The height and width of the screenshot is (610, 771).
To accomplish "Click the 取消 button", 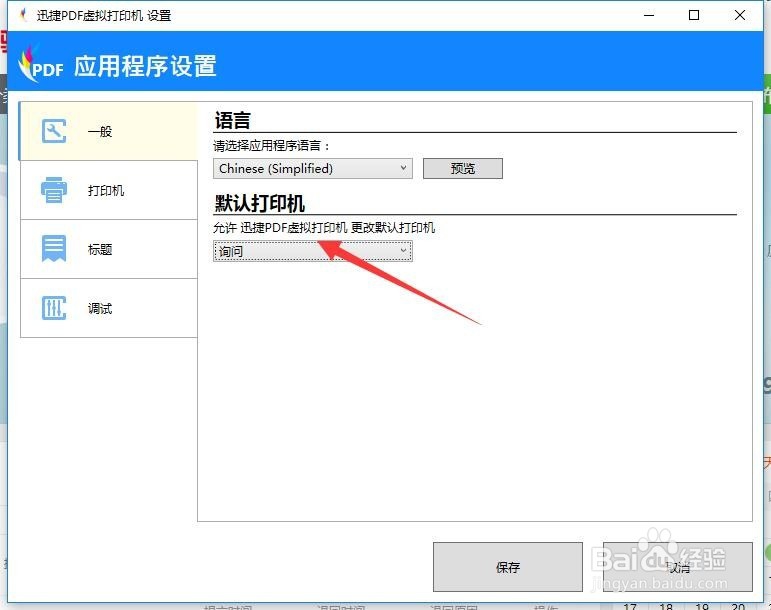I will [678, 567].
